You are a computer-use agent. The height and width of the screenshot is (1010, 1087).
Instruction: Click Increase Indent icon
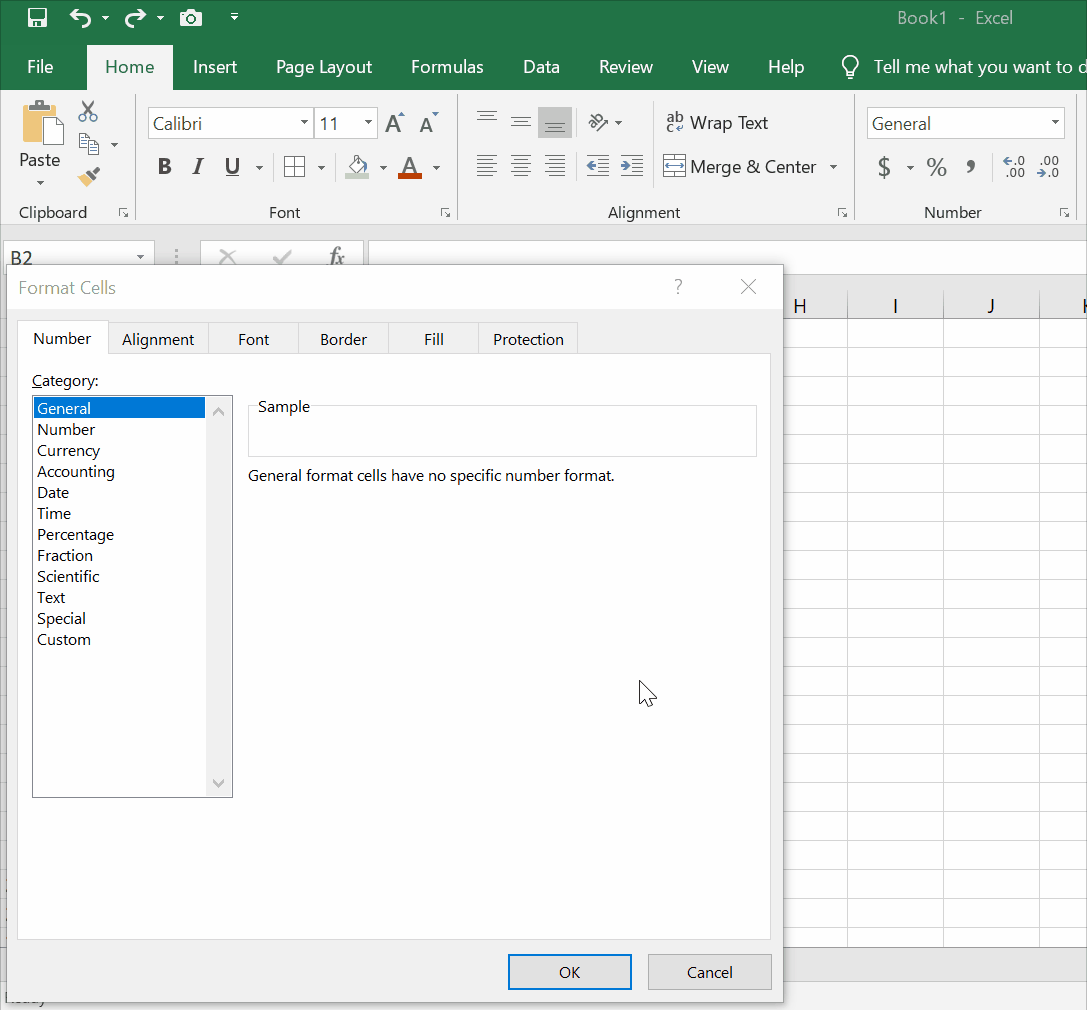pos(632,166)
